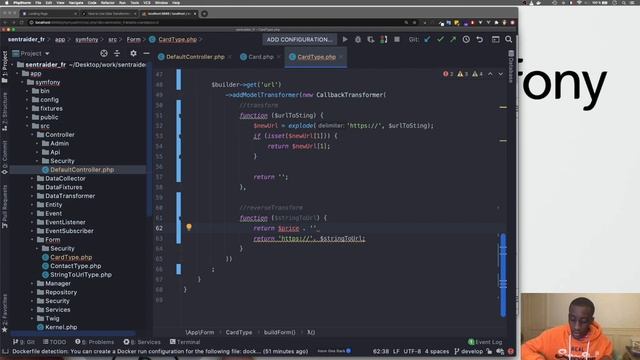Open Search Everywhere magnifier icon
Viewport: 640px width, 360px height.
tap(509, 40)
